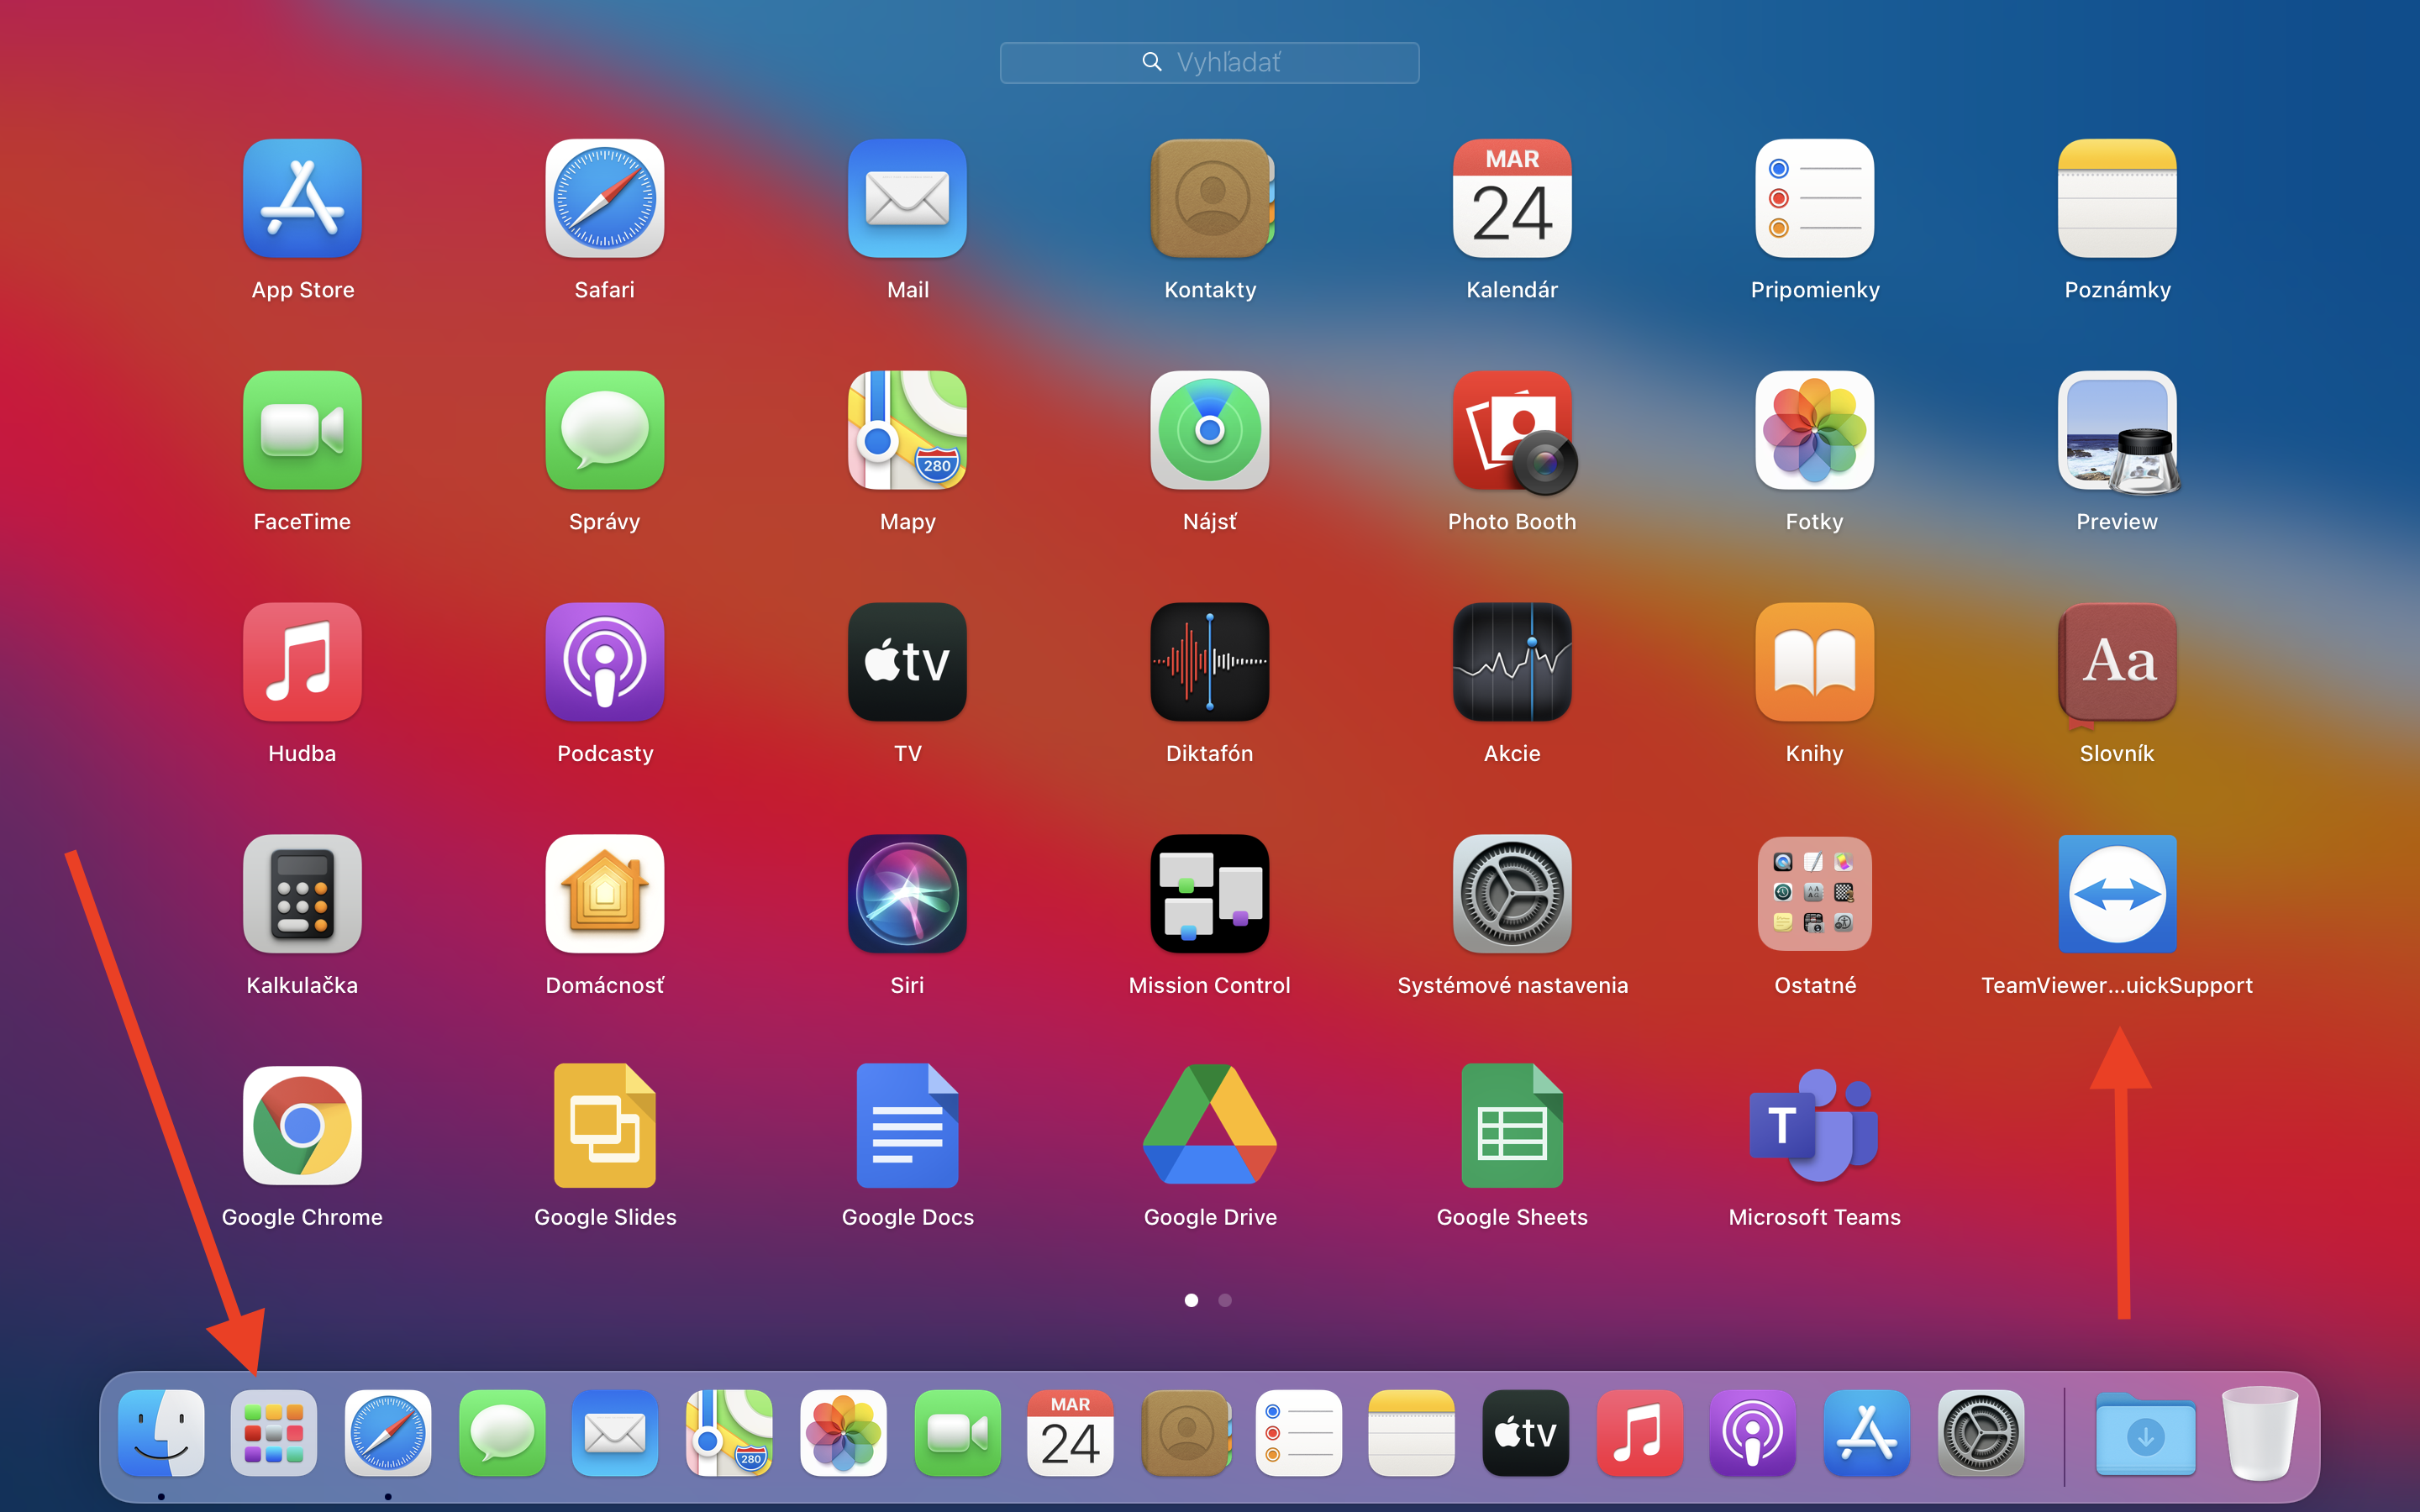Open Finder from the Dock

point(161,1433)
